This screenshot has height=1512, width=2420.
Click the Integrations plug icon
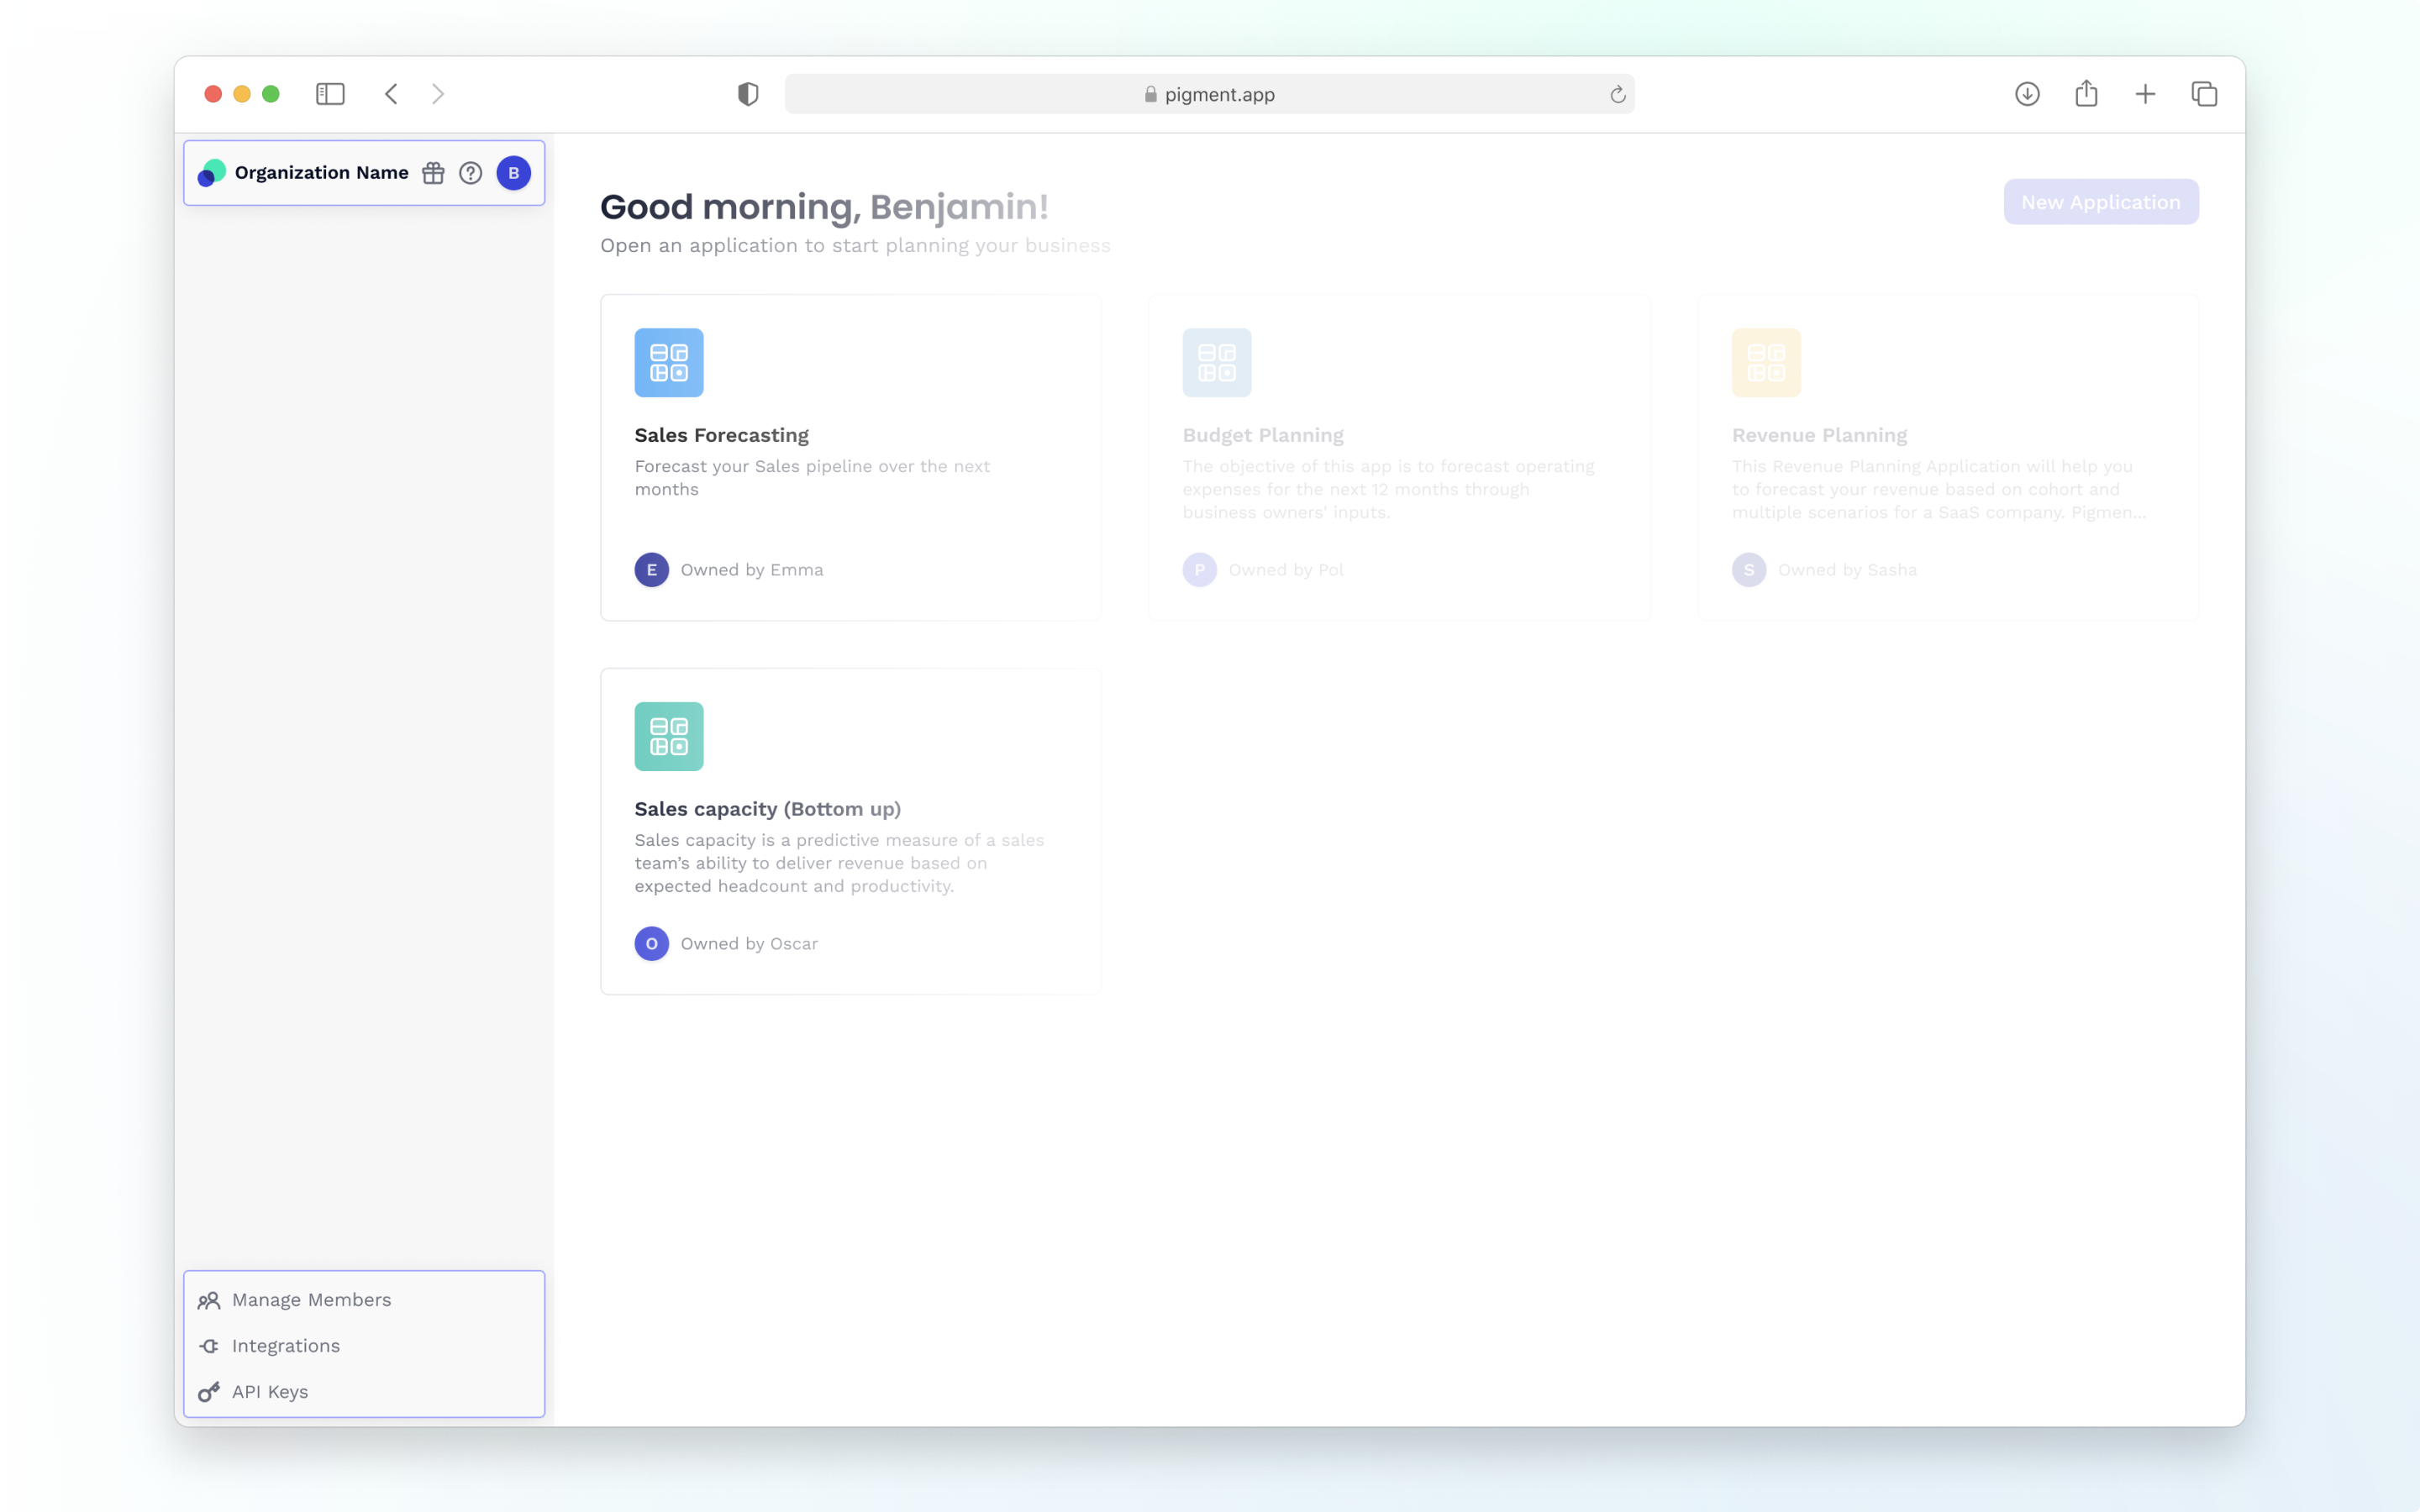click(x=209, y=1346)
